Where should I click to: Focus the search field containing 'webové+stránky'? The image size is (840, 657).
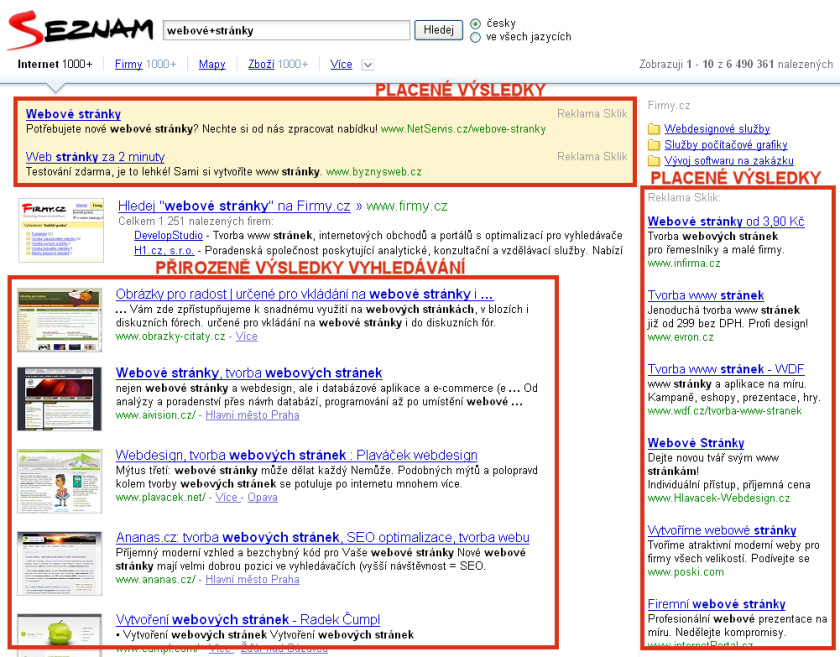287,31
